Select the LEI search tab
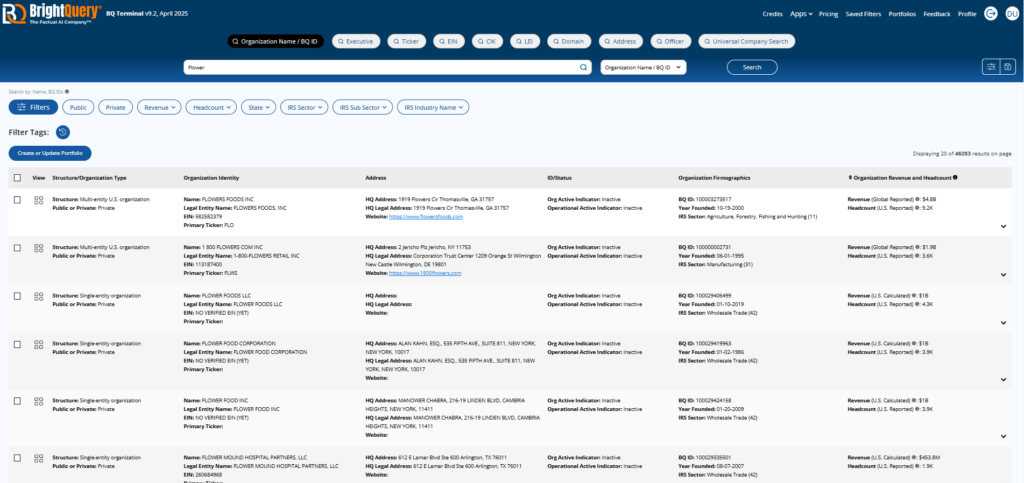 [x=525, y=41]
